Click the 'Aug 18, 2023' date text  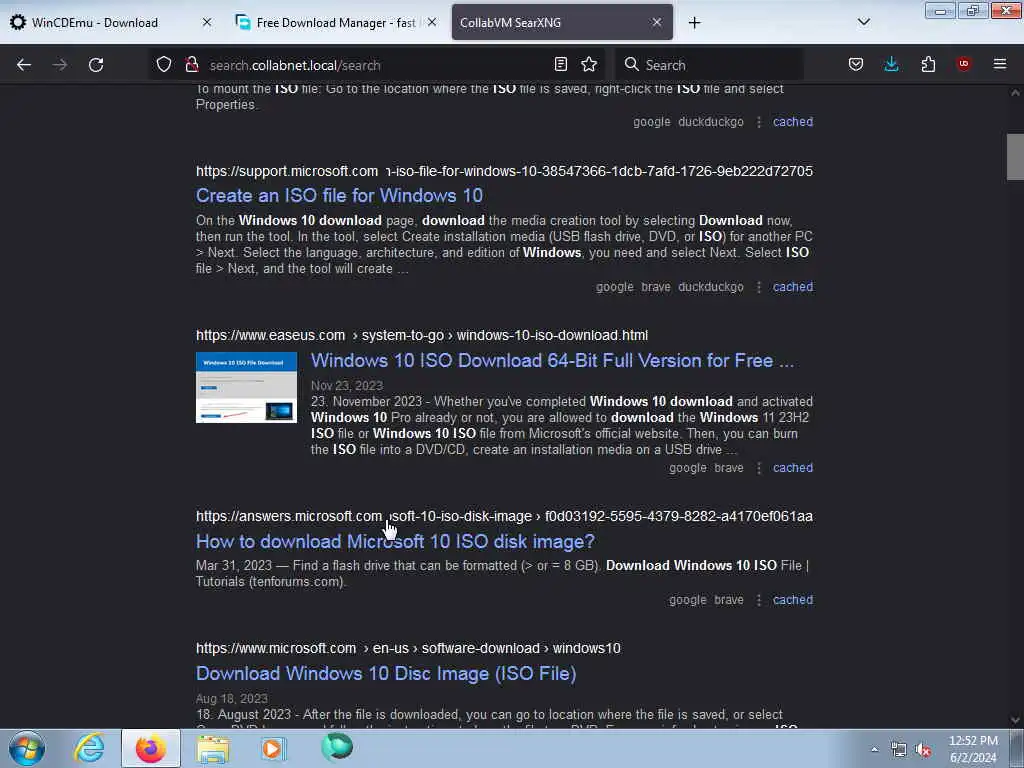pos(232,698)
